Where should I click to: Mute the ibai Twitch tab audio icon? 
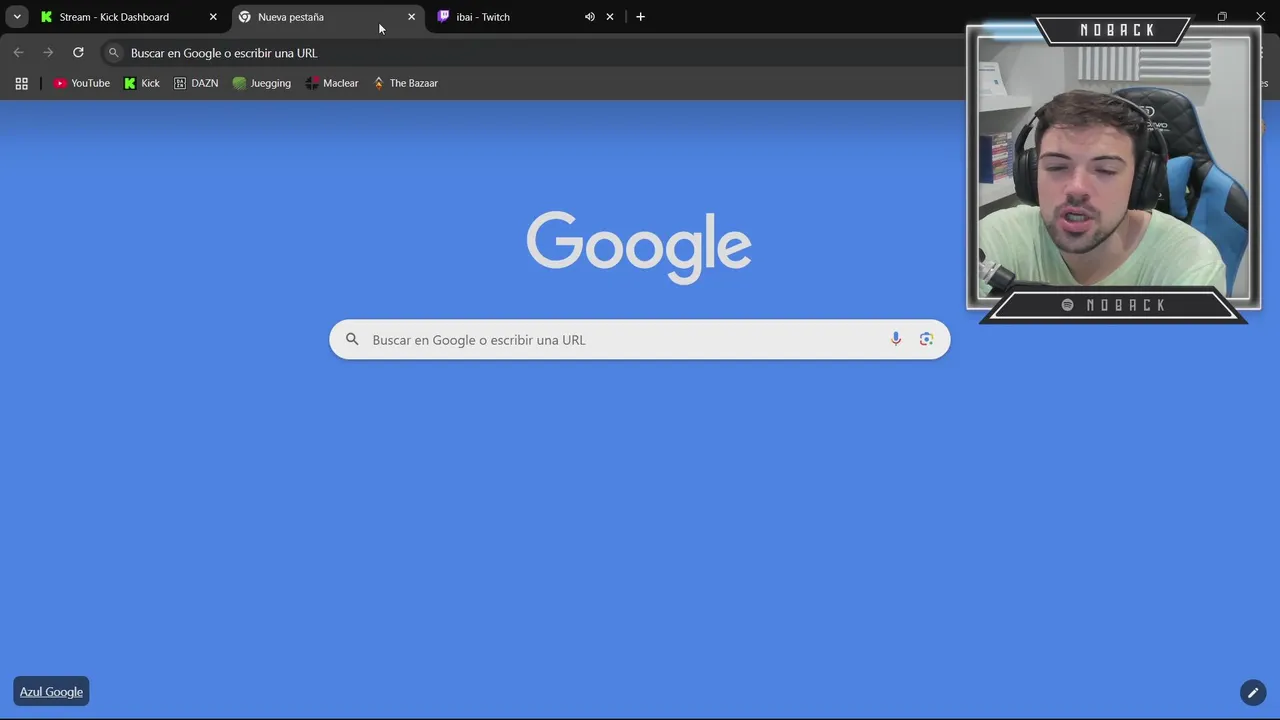(590, 17)
